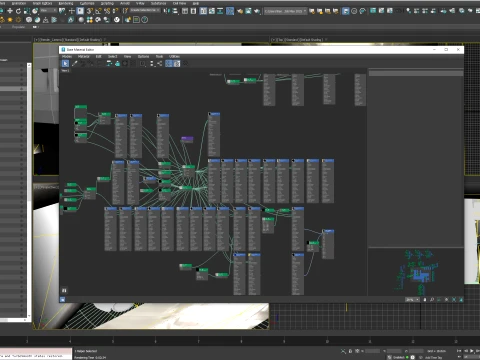Open the Mirror tool
The height and width of the screenshot is (360, 480).
pos(166,11)
